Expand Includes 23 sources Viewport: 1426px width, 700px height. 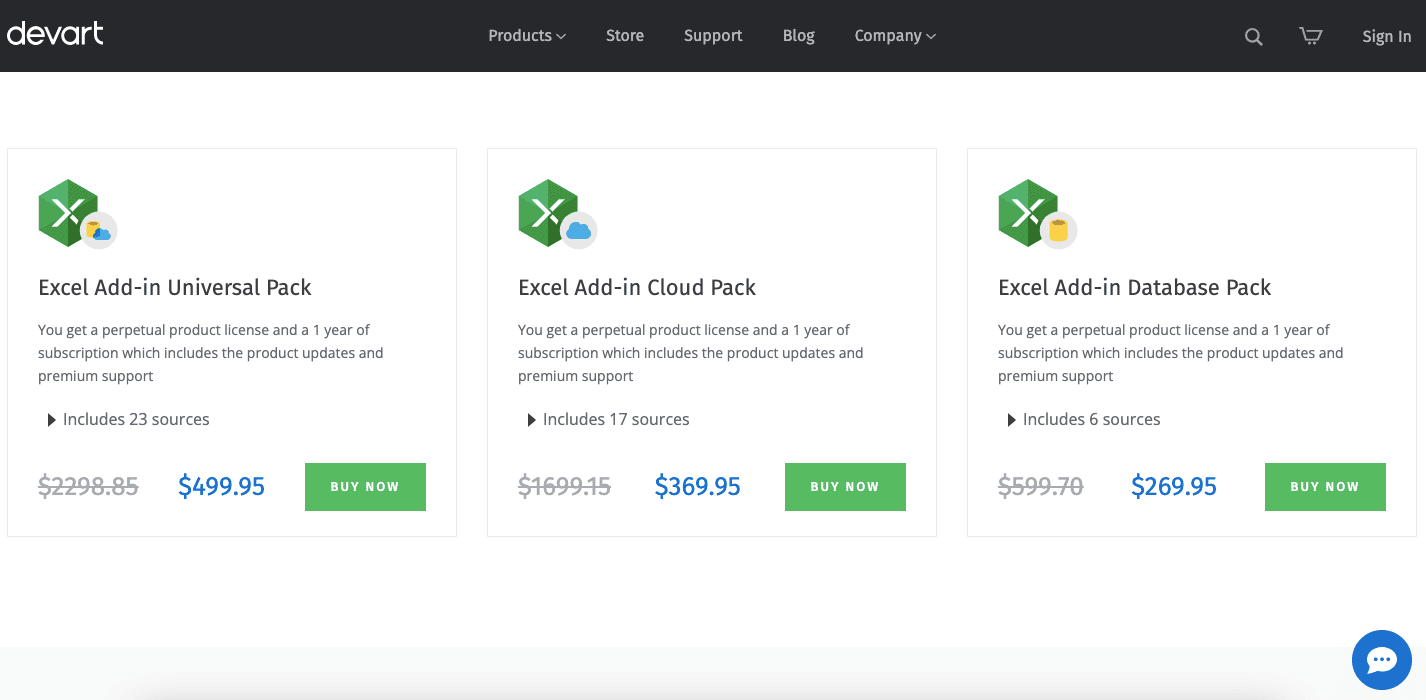click(128, 420)
